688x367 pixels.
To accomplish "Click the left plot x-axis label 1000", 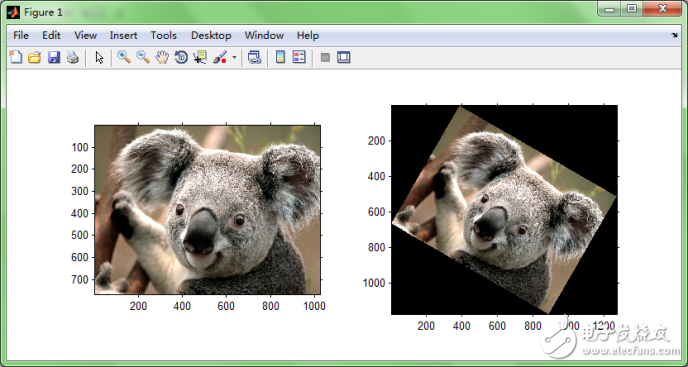I will [x=314, y=306].
